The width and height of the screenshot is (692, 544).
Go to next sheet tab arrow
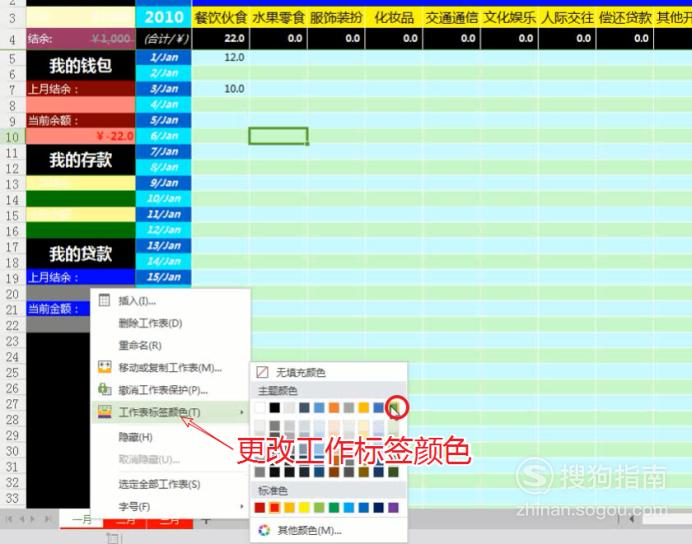click(x=32, y=519)
